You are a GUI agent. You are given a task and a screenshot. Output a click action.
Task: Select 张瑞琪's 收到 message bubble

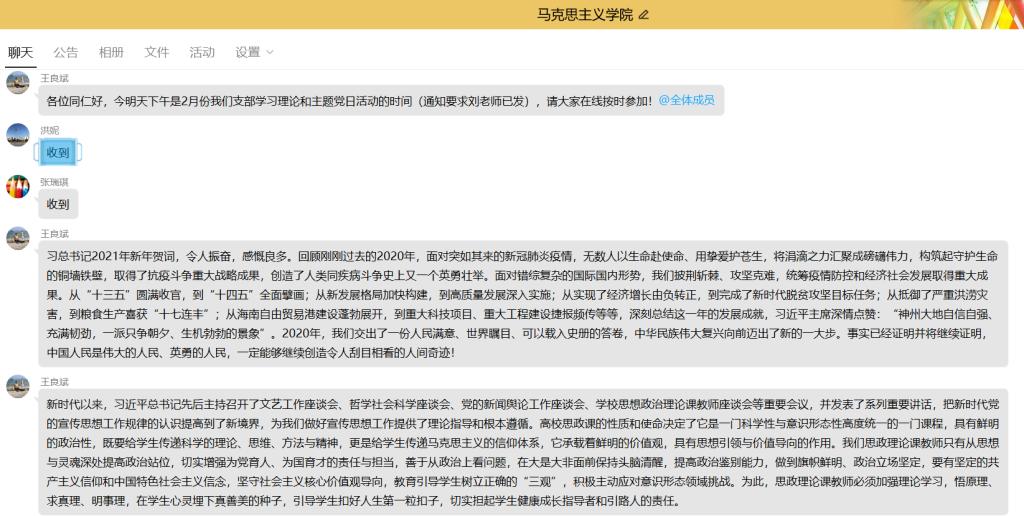pos(58,204)
